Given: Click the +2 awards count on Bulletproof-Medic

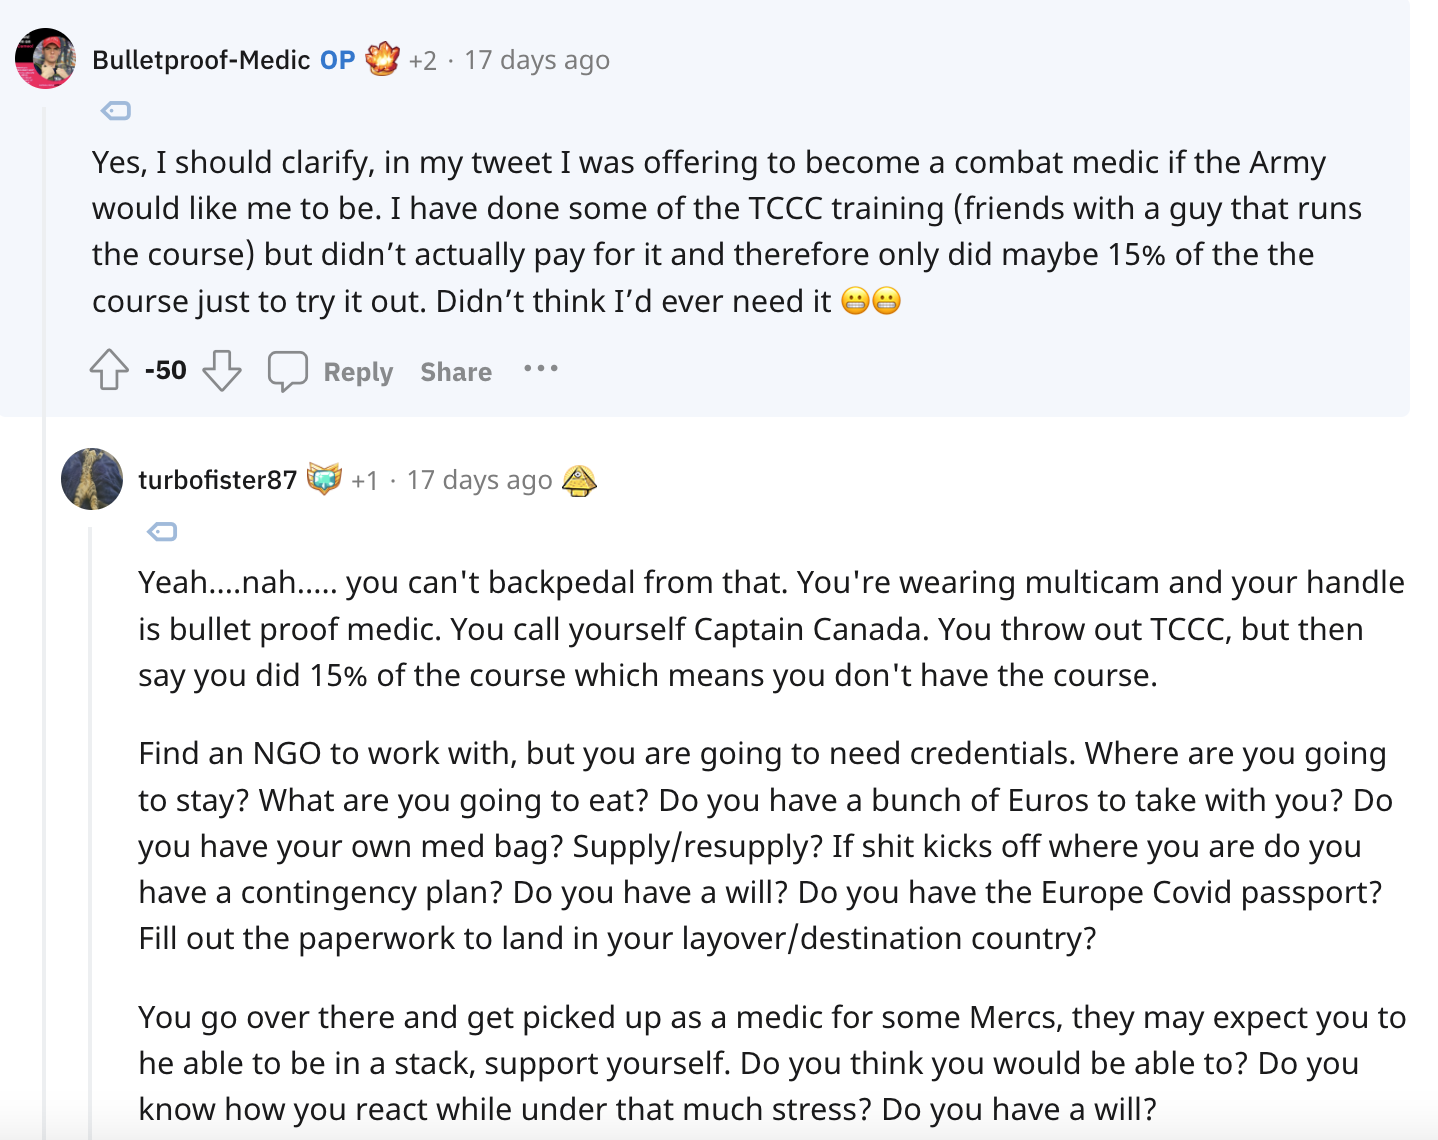Looking at the screenshot, I should click(x=423, y=61).
